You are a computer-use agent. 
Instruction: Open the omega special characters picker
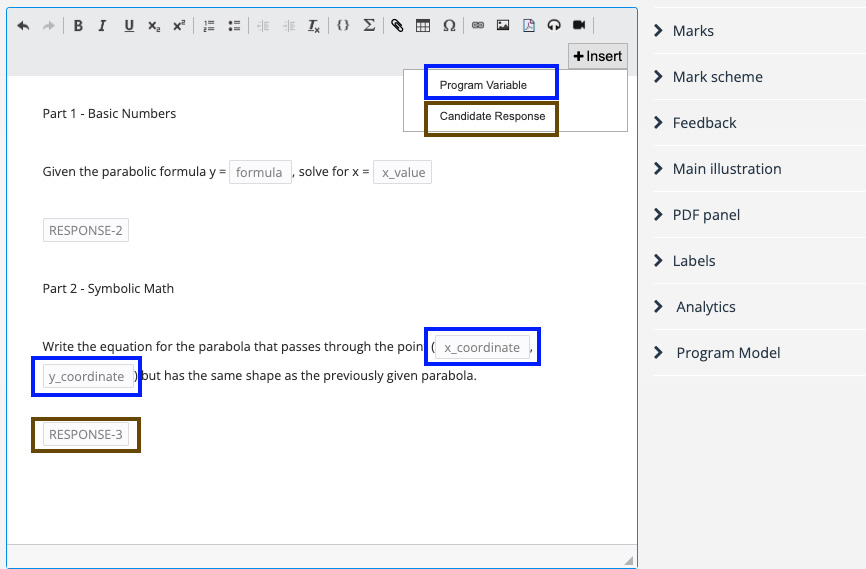pyautogui.click(x=449, y=26)
